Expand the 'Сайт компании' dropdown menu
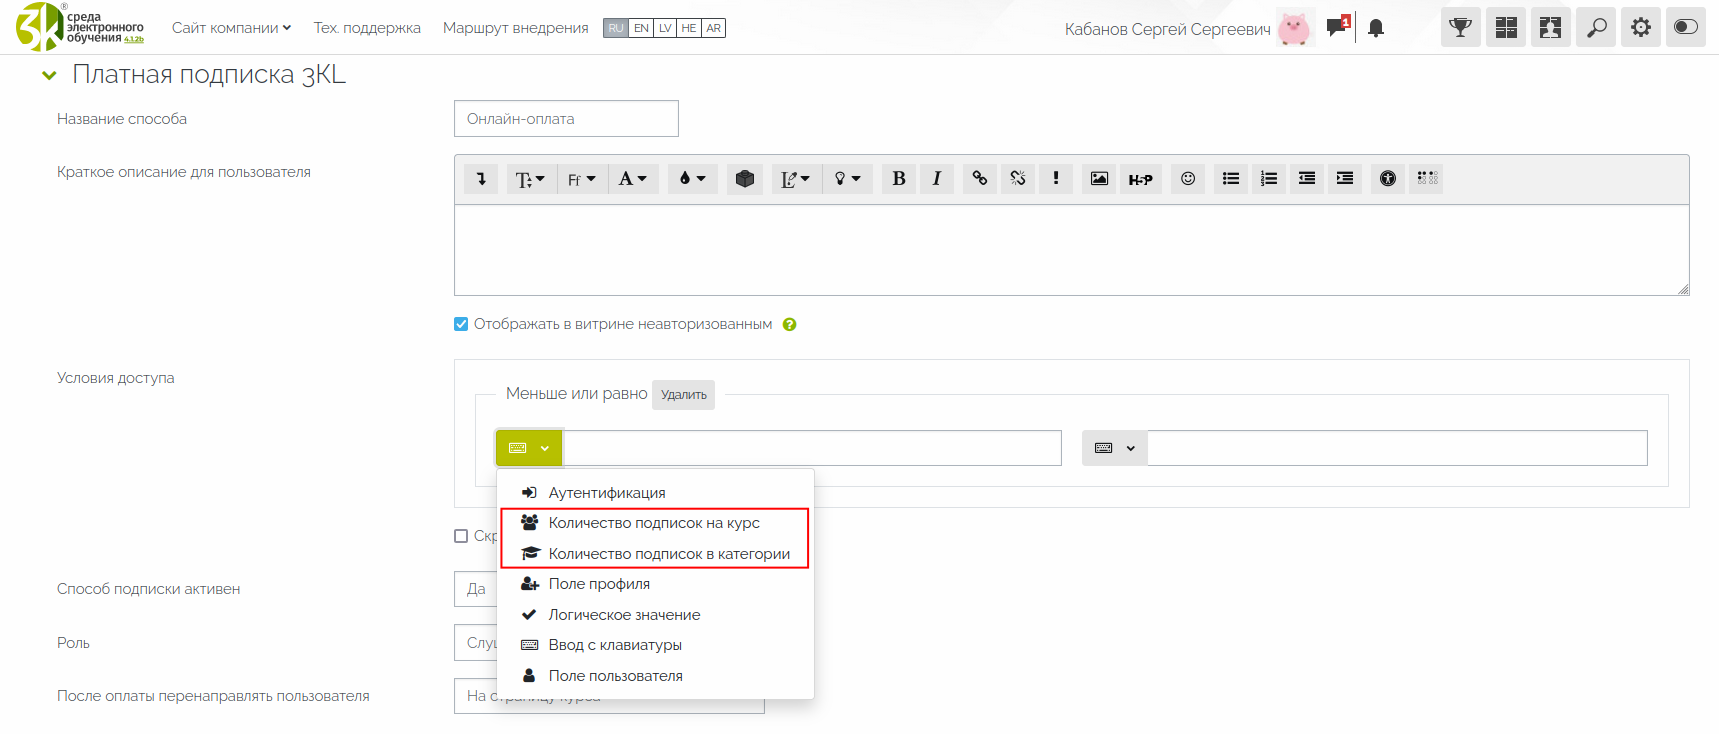Screen dimensions: 1719x734 (x=231, y=28)
